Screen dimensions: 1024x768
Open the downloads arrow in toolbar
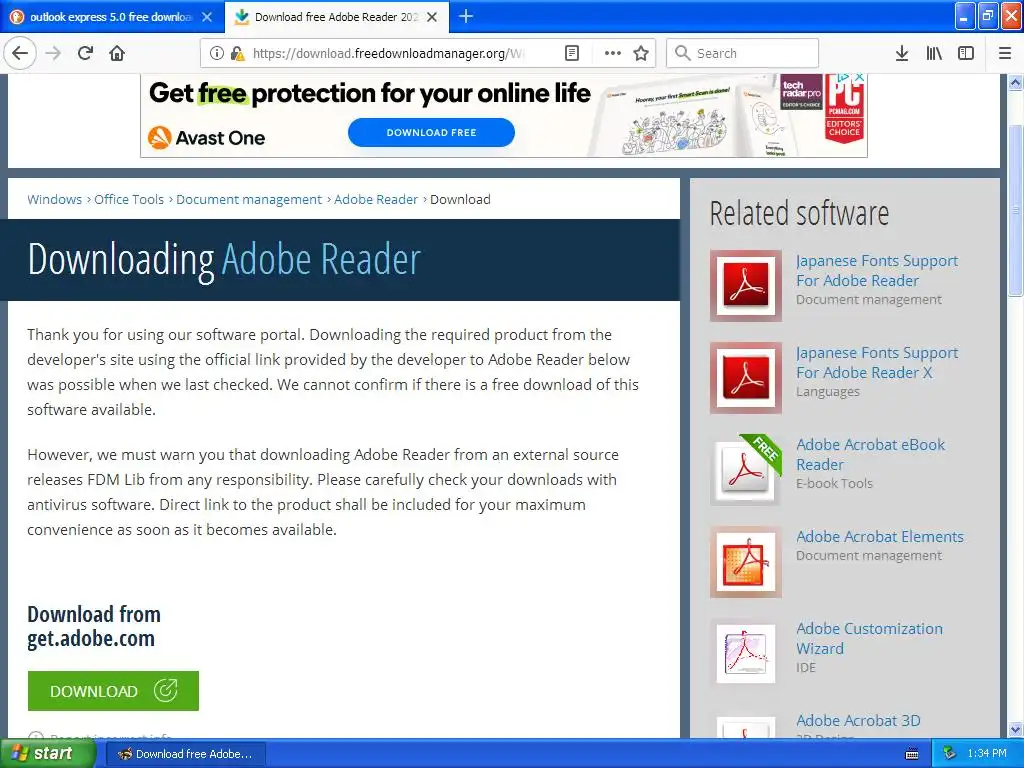902,53
